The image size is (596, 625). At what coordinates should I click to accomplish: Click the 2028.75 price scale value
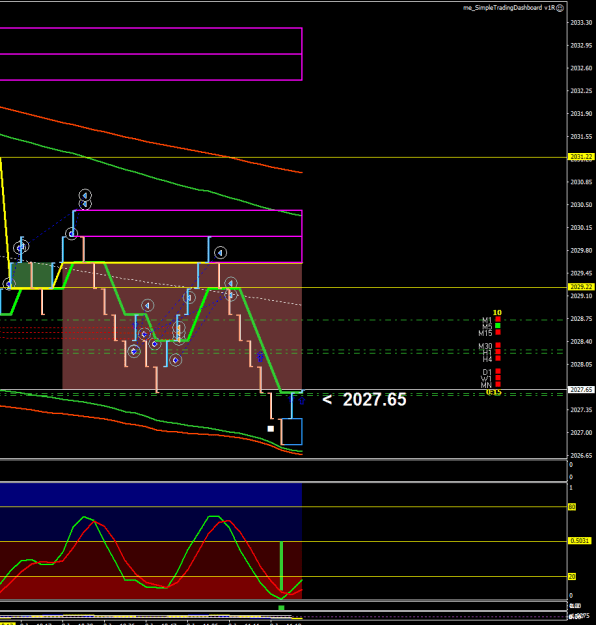coord(581,319)
